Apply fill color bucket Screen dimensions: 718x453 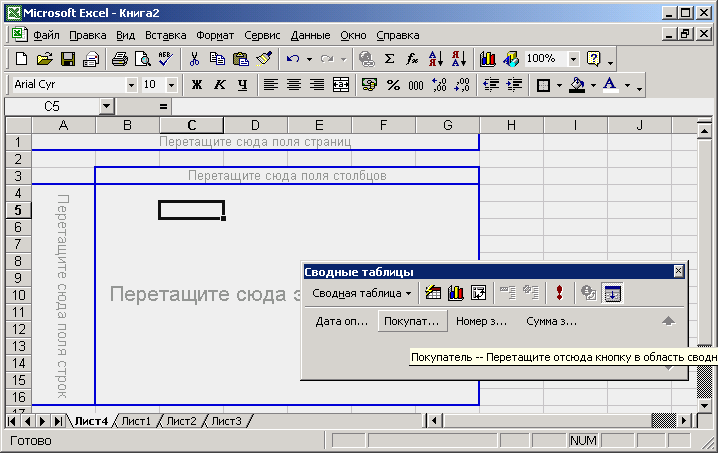pyautogui.click(x=577, y=85)
